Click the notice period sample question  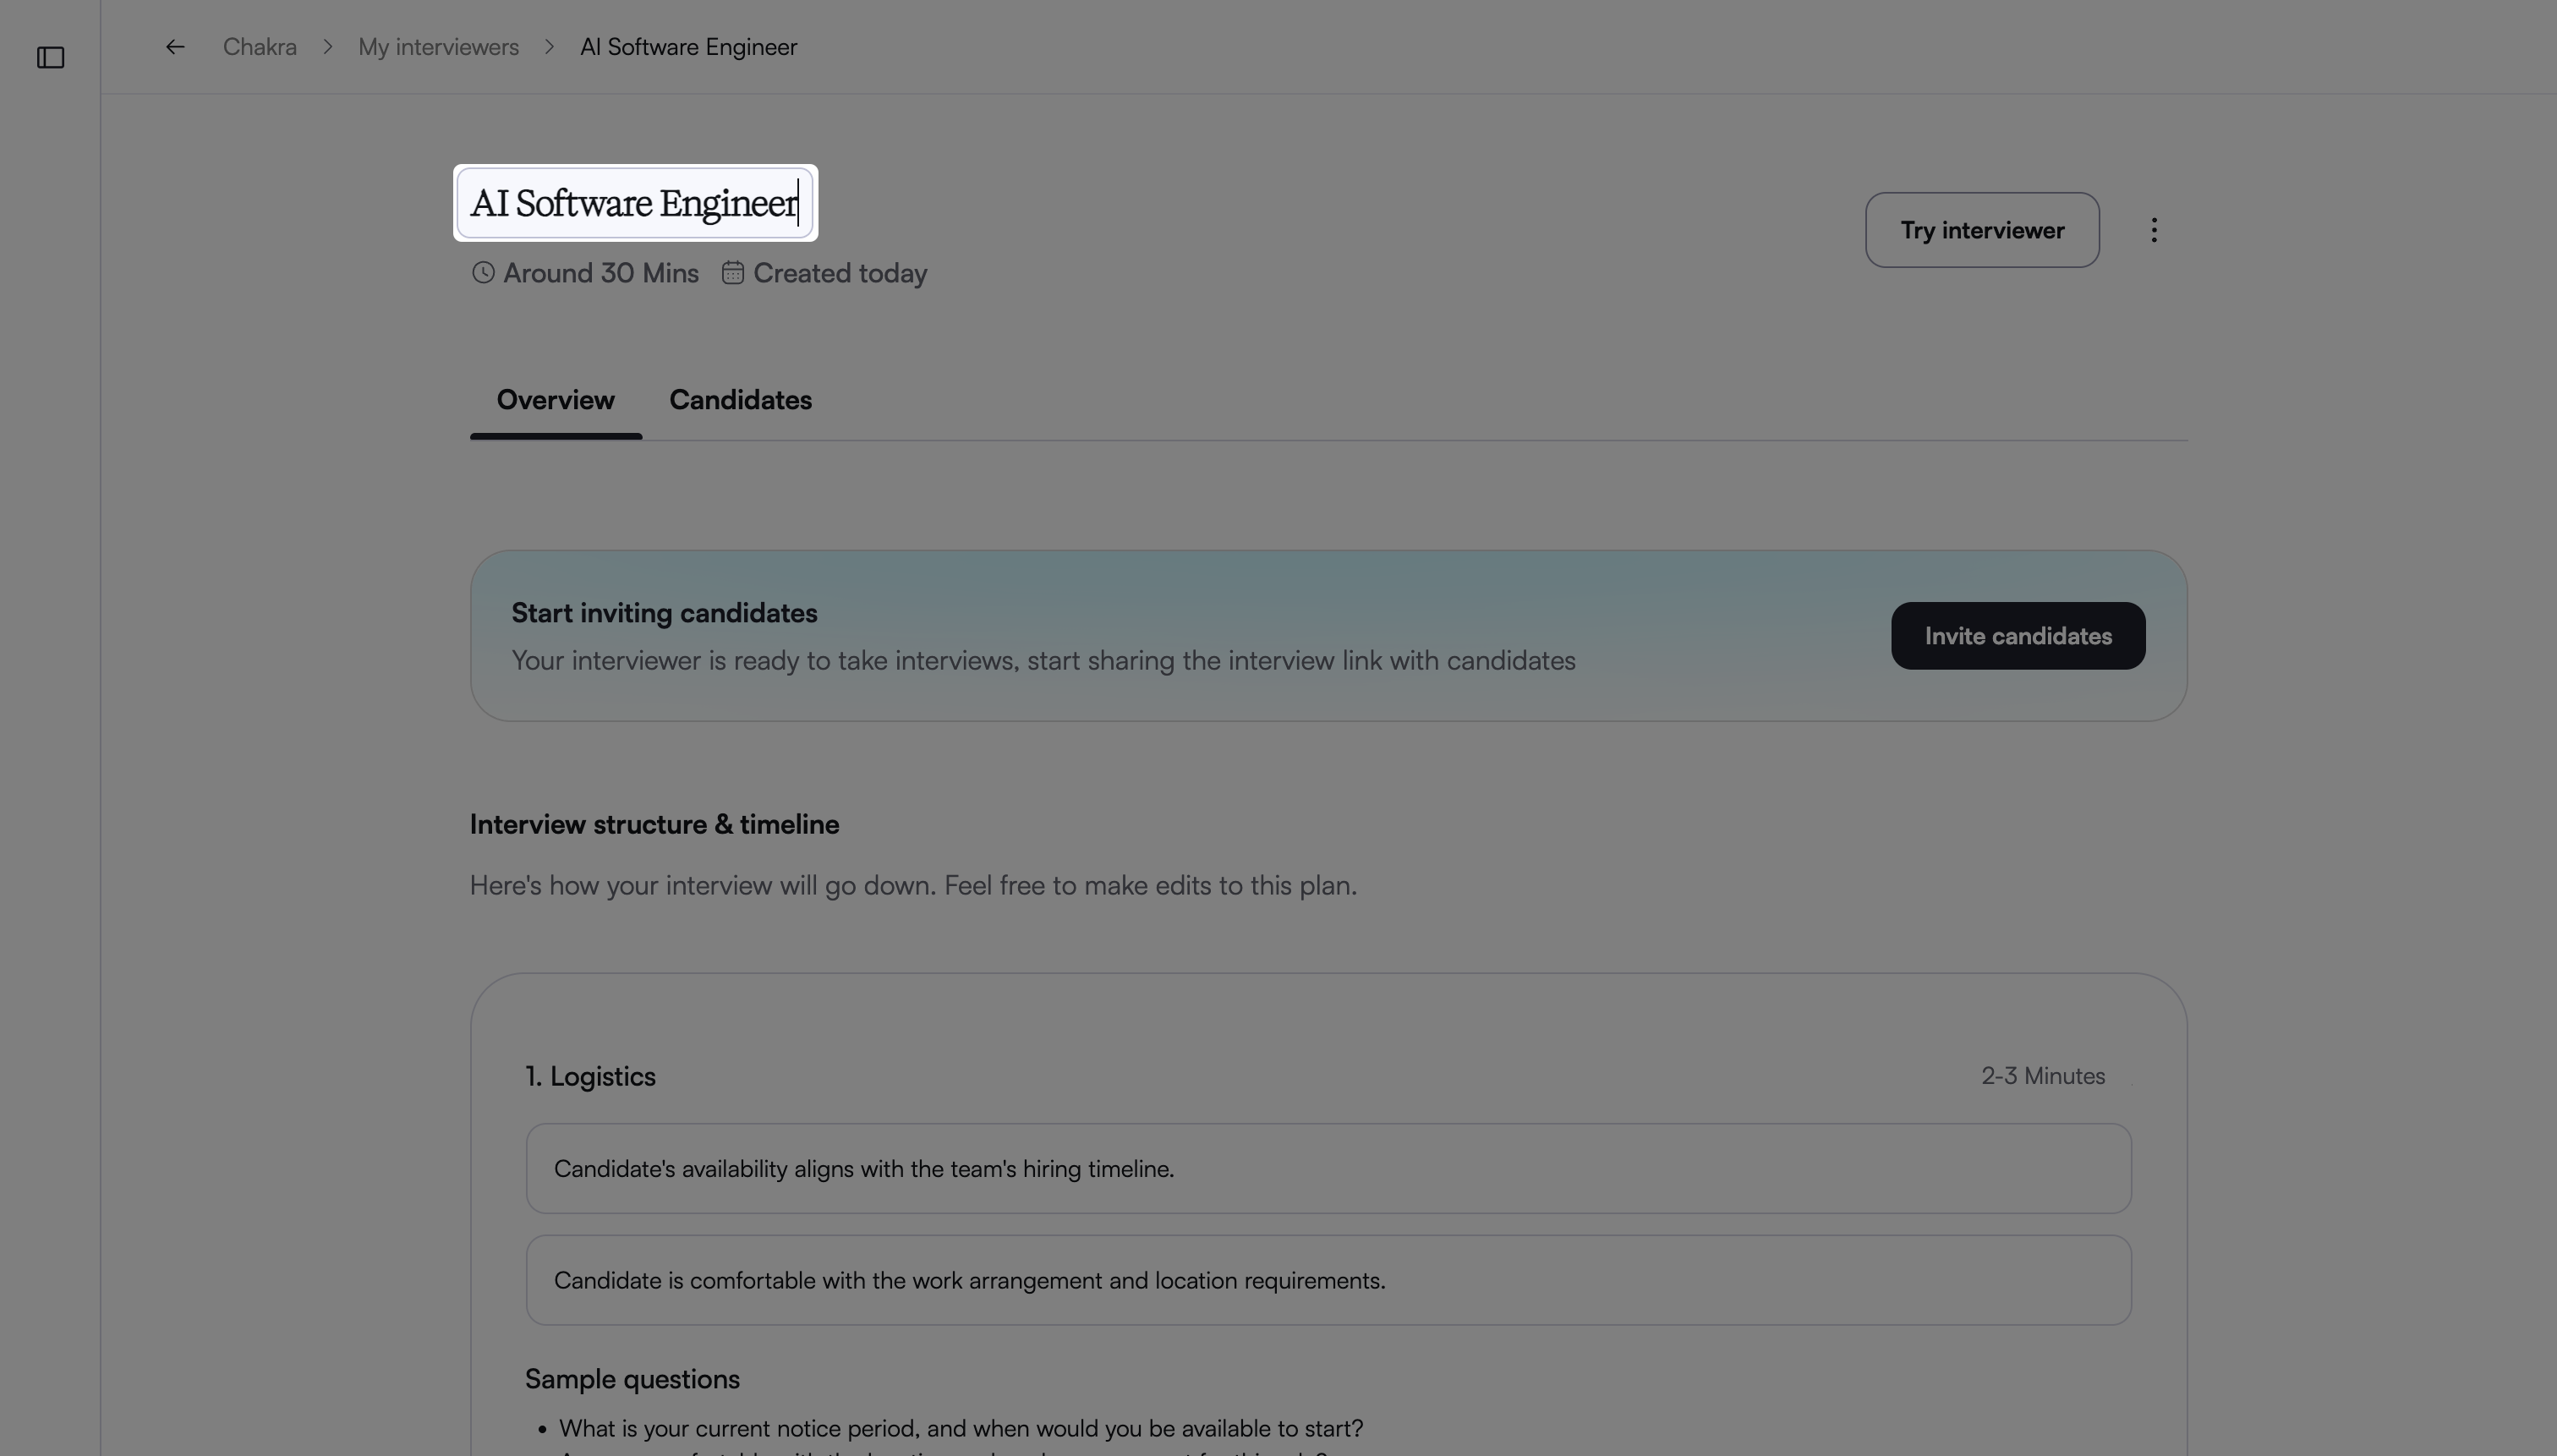pyautogui.click(x=960, y=1428)
